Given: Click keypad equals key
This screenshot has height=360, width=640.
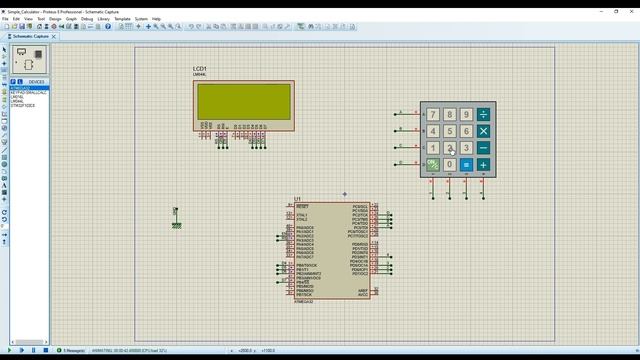Looking at the screenshot, I should 467,165.
